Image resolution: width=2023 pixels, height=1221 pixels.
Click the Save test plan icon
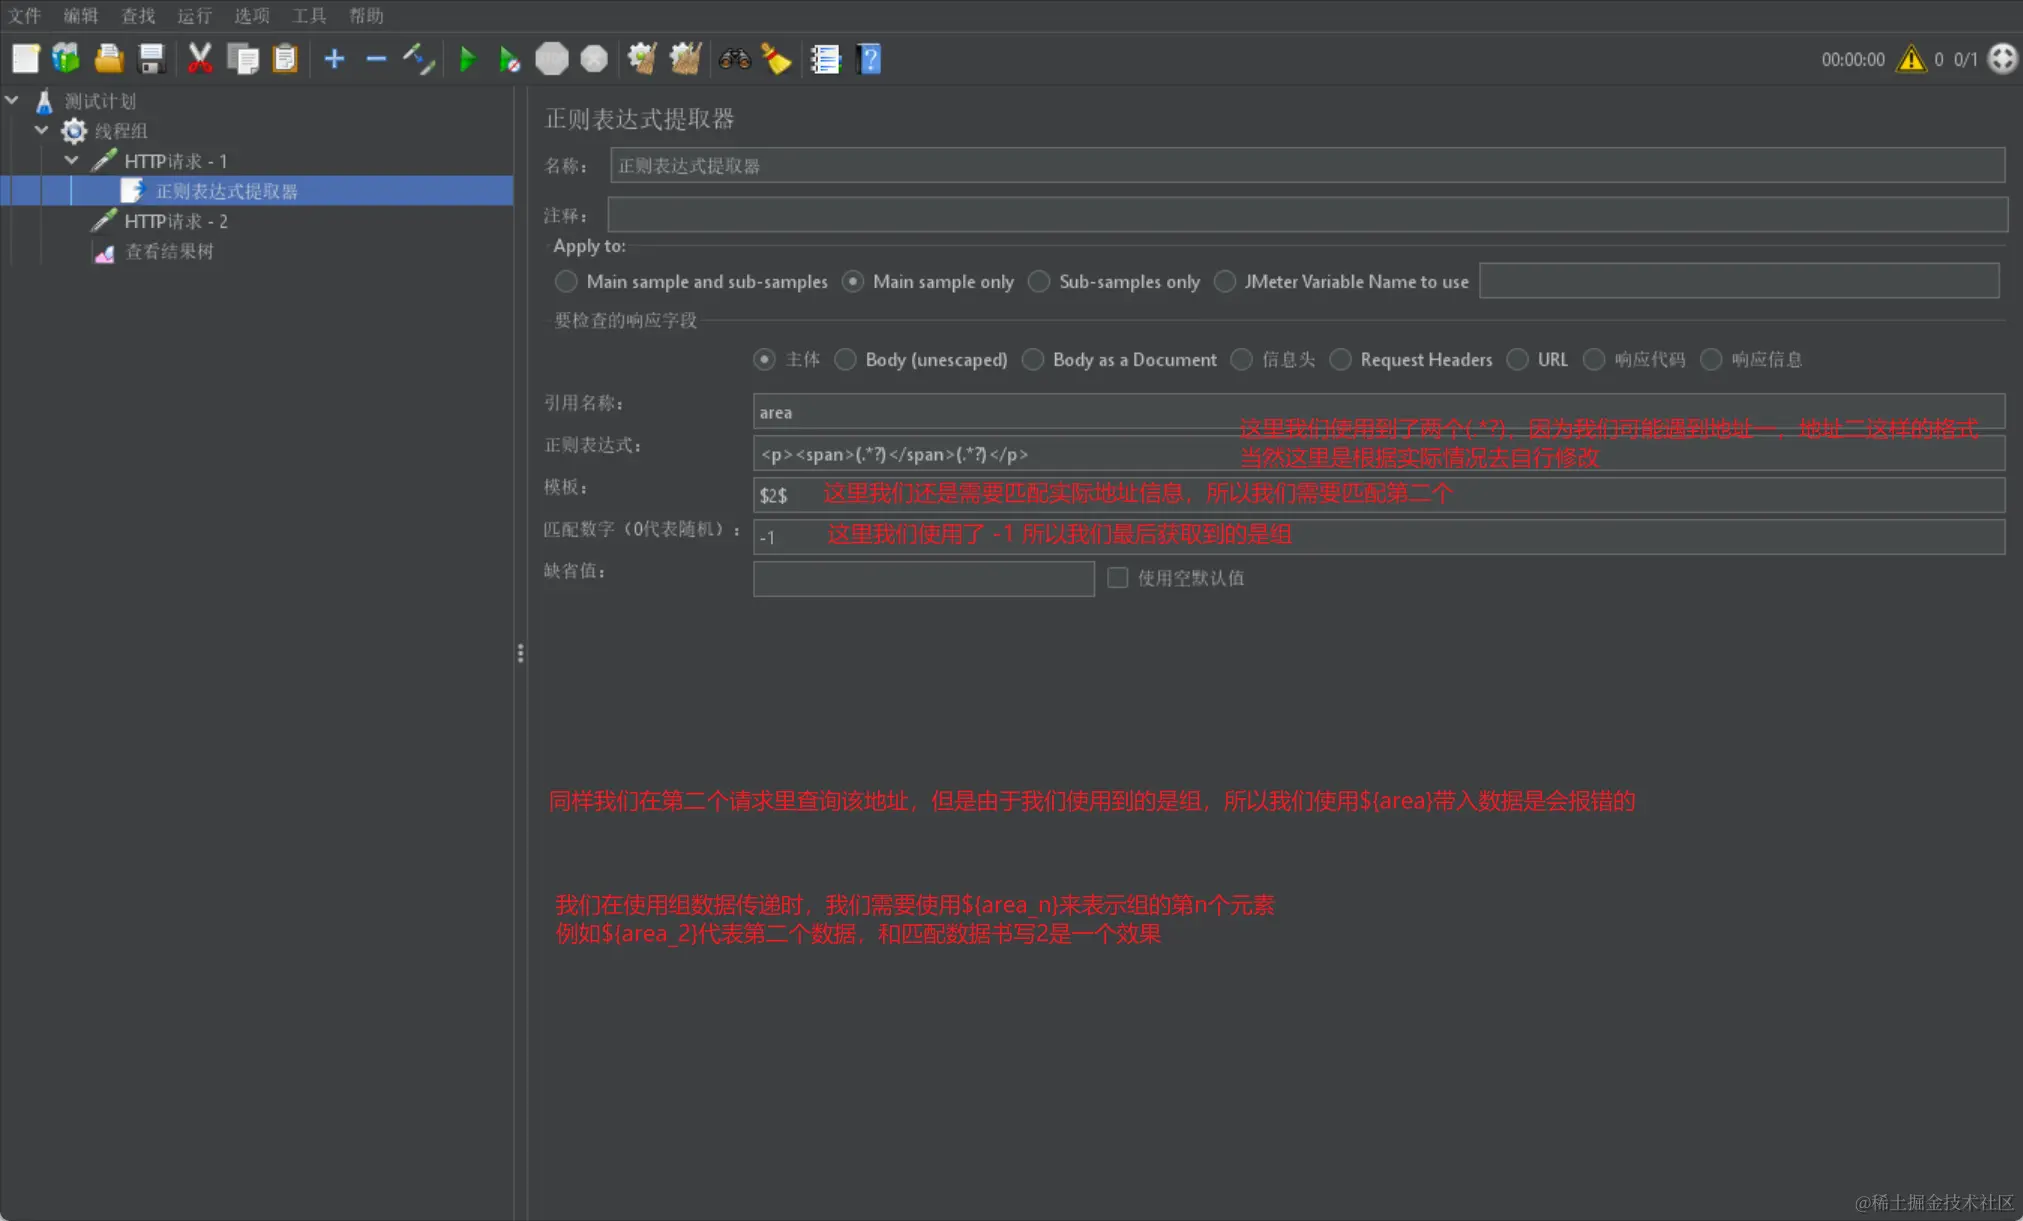point(151,59)
